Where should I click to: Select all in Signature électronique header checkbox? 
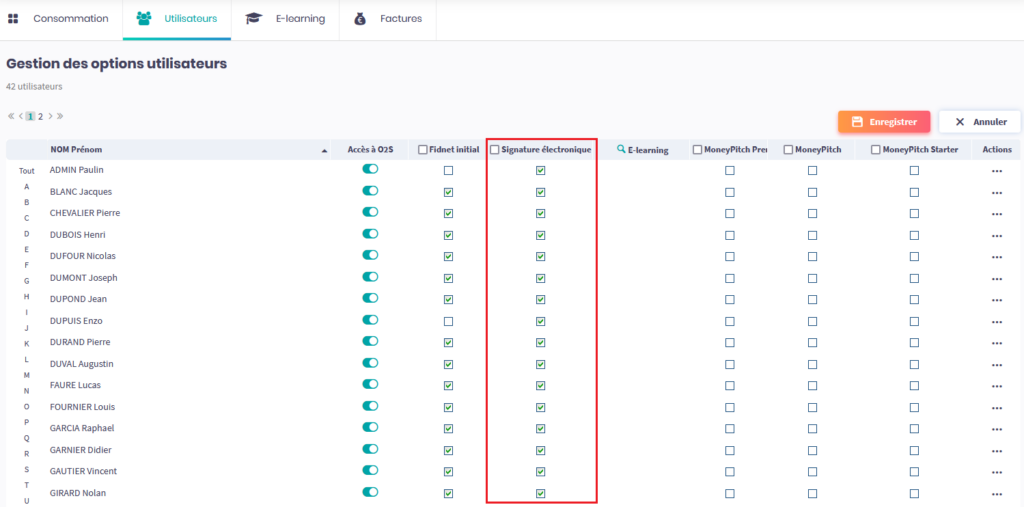[495, 150]
